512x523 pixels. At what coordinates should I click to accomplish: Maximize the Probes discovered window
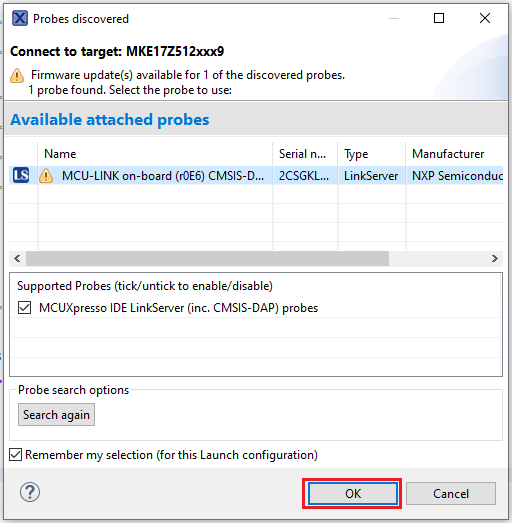point(439,18)
